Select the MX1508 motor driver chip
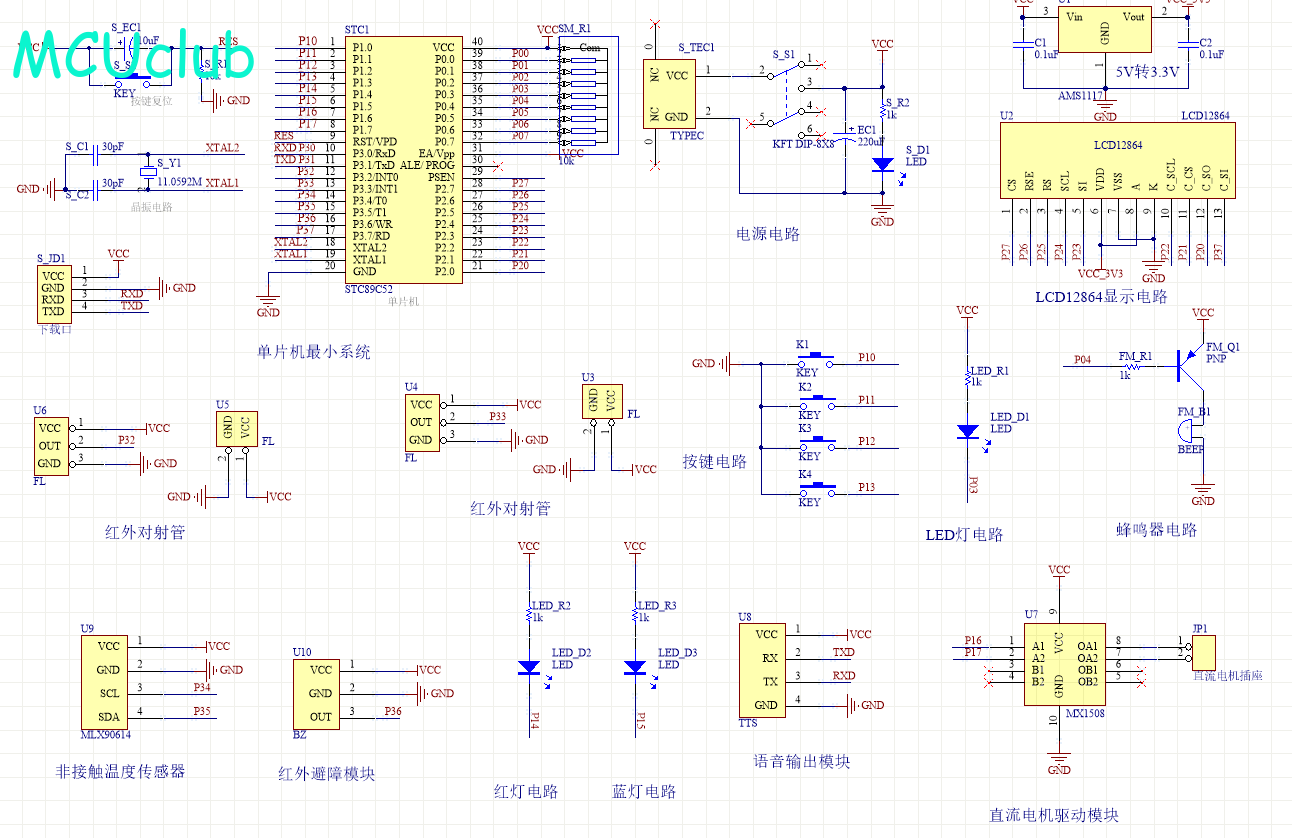1292x838 pixels. (x=1059, y=665)
